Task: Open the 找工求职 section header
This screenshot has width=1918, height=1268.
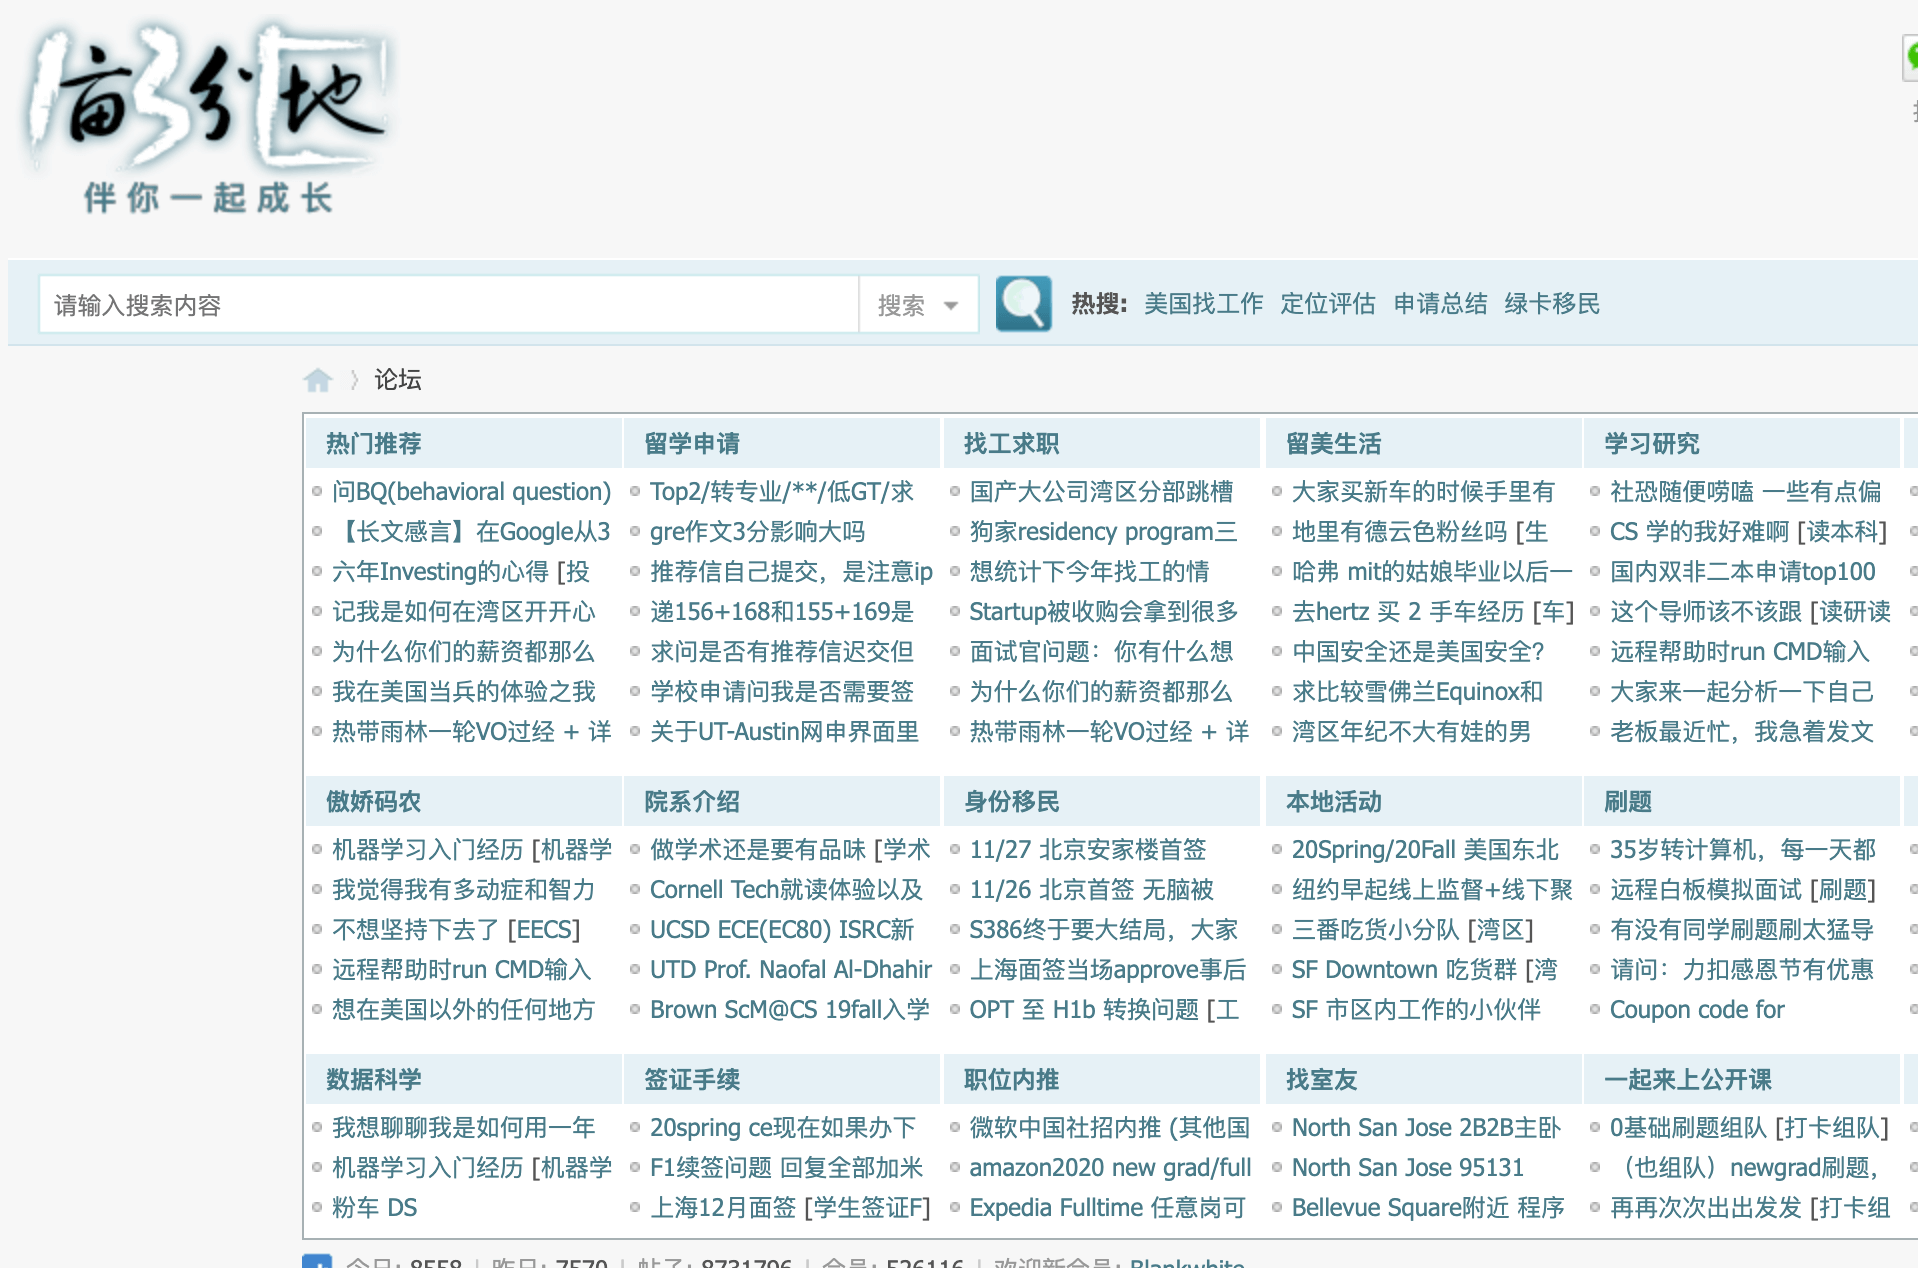Action: pos(1011,443)
